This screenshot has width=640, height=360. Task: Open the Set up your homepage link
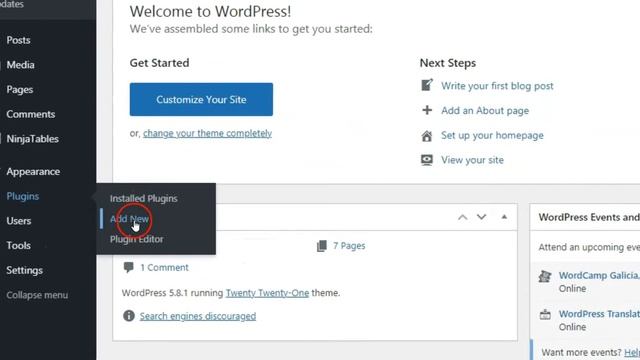pyautogui.click(x=492, y=135)
